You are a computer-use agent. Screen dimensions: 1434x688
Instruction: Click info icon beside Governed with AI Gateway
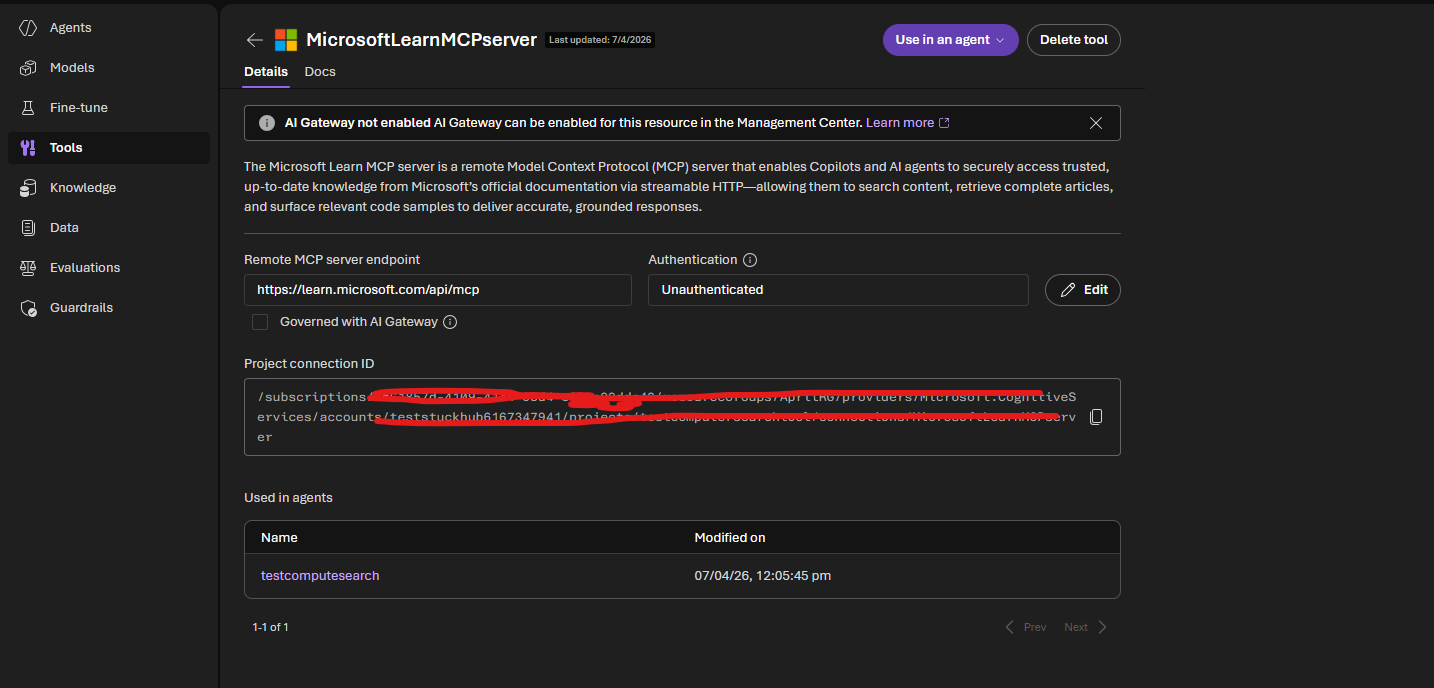click(450, 322)
